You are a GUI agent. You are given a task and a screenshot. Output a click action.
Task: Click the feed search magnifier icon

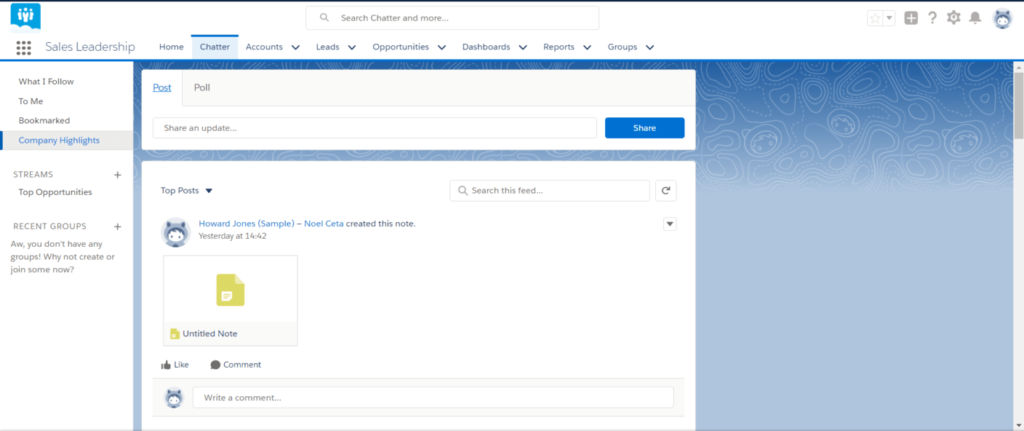click(x=463, y=191)
